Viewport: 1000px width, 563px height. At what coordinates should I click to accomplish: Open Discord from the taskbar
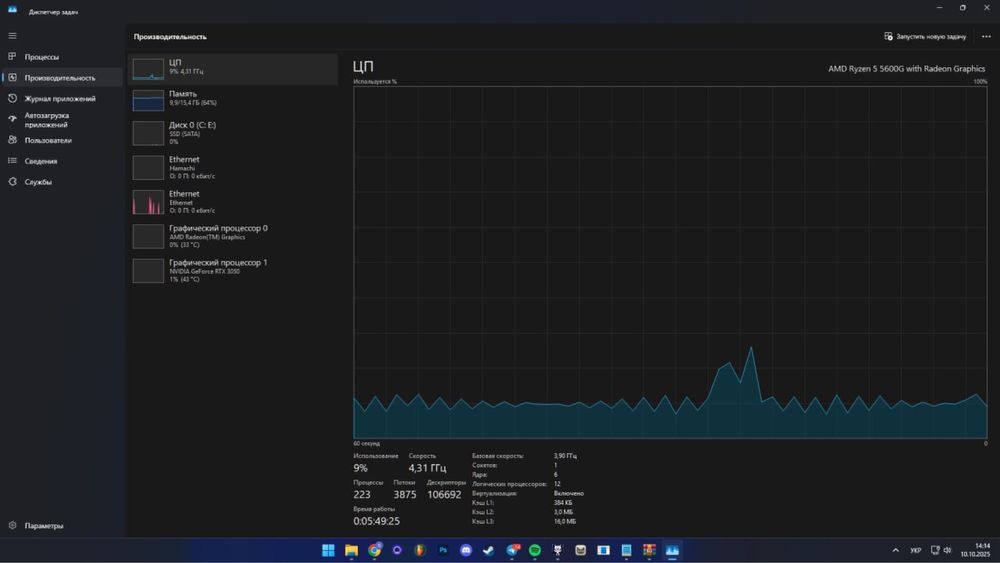coord(466,550)
